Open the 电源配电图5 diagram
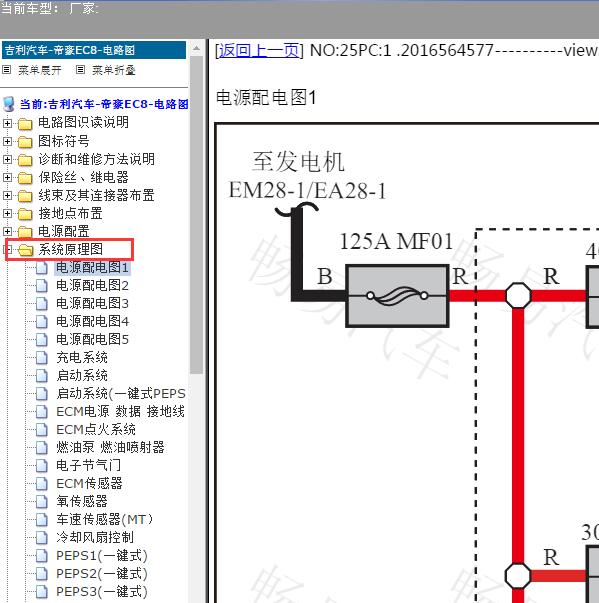 (x=92, y=339)
